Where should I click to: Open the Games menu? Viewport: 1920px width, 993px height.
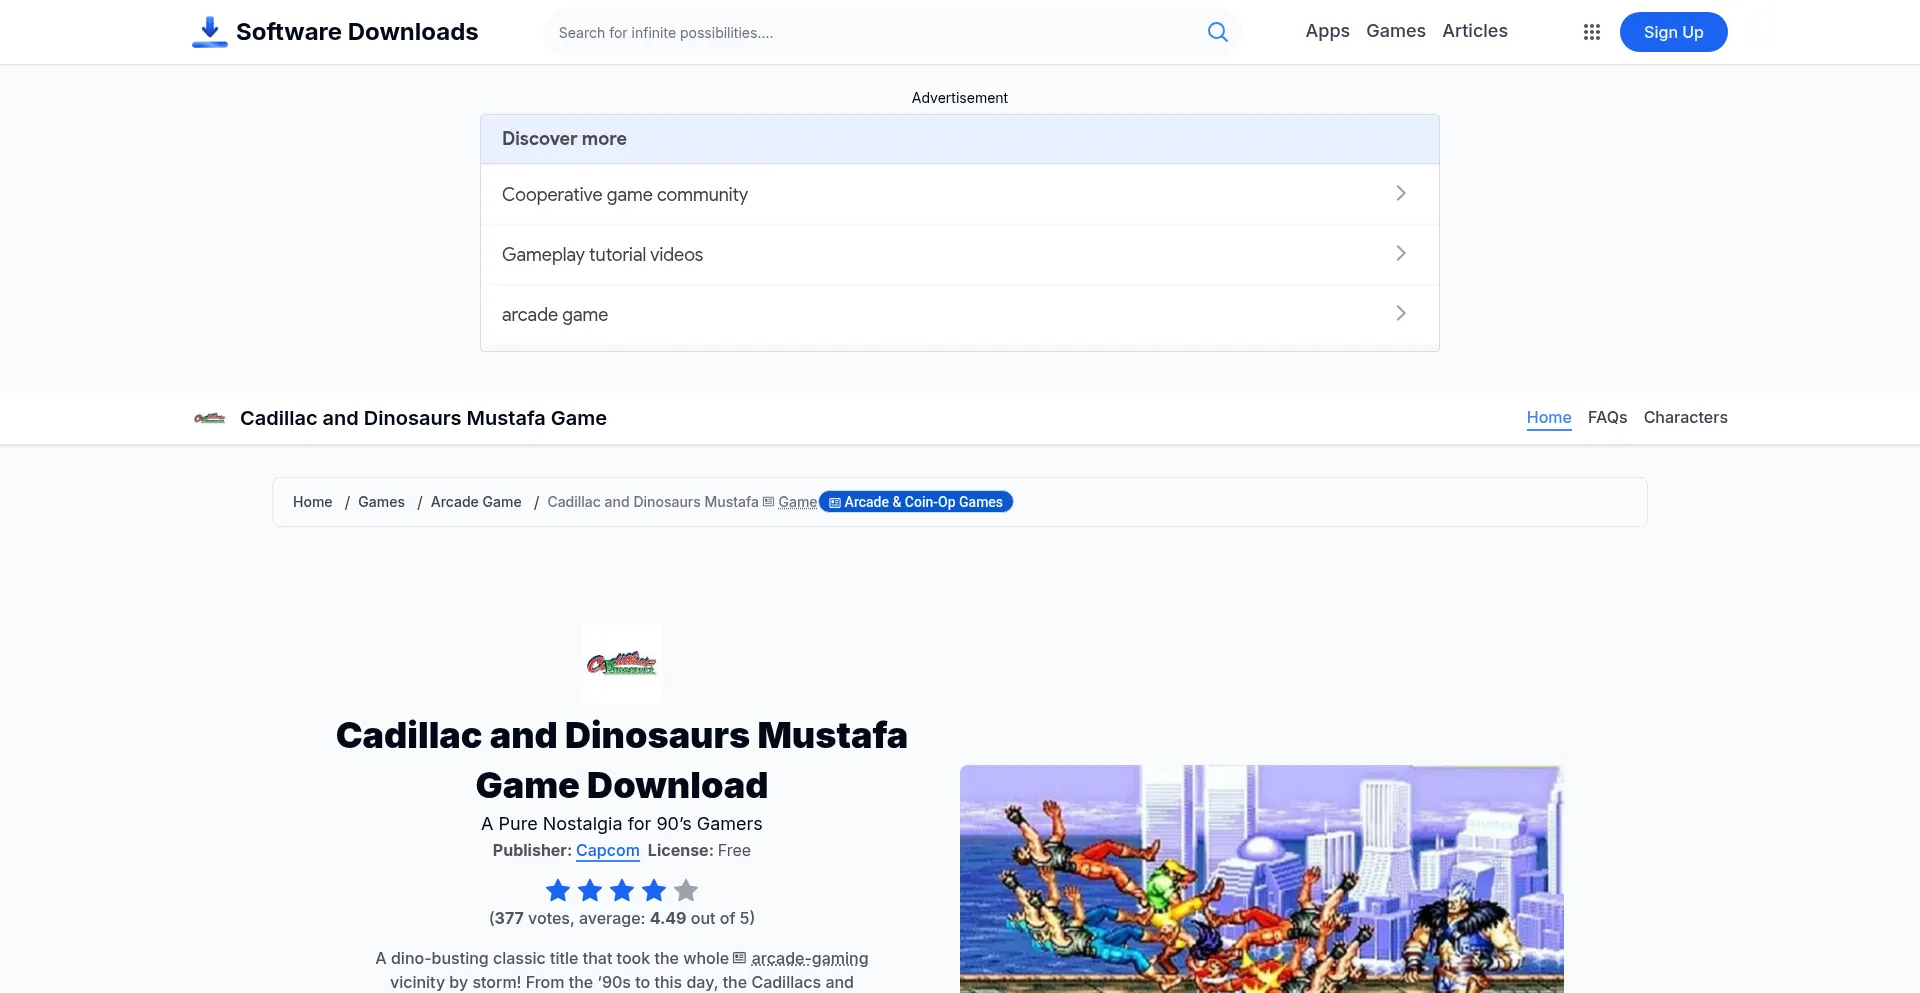pos(1396,31)
